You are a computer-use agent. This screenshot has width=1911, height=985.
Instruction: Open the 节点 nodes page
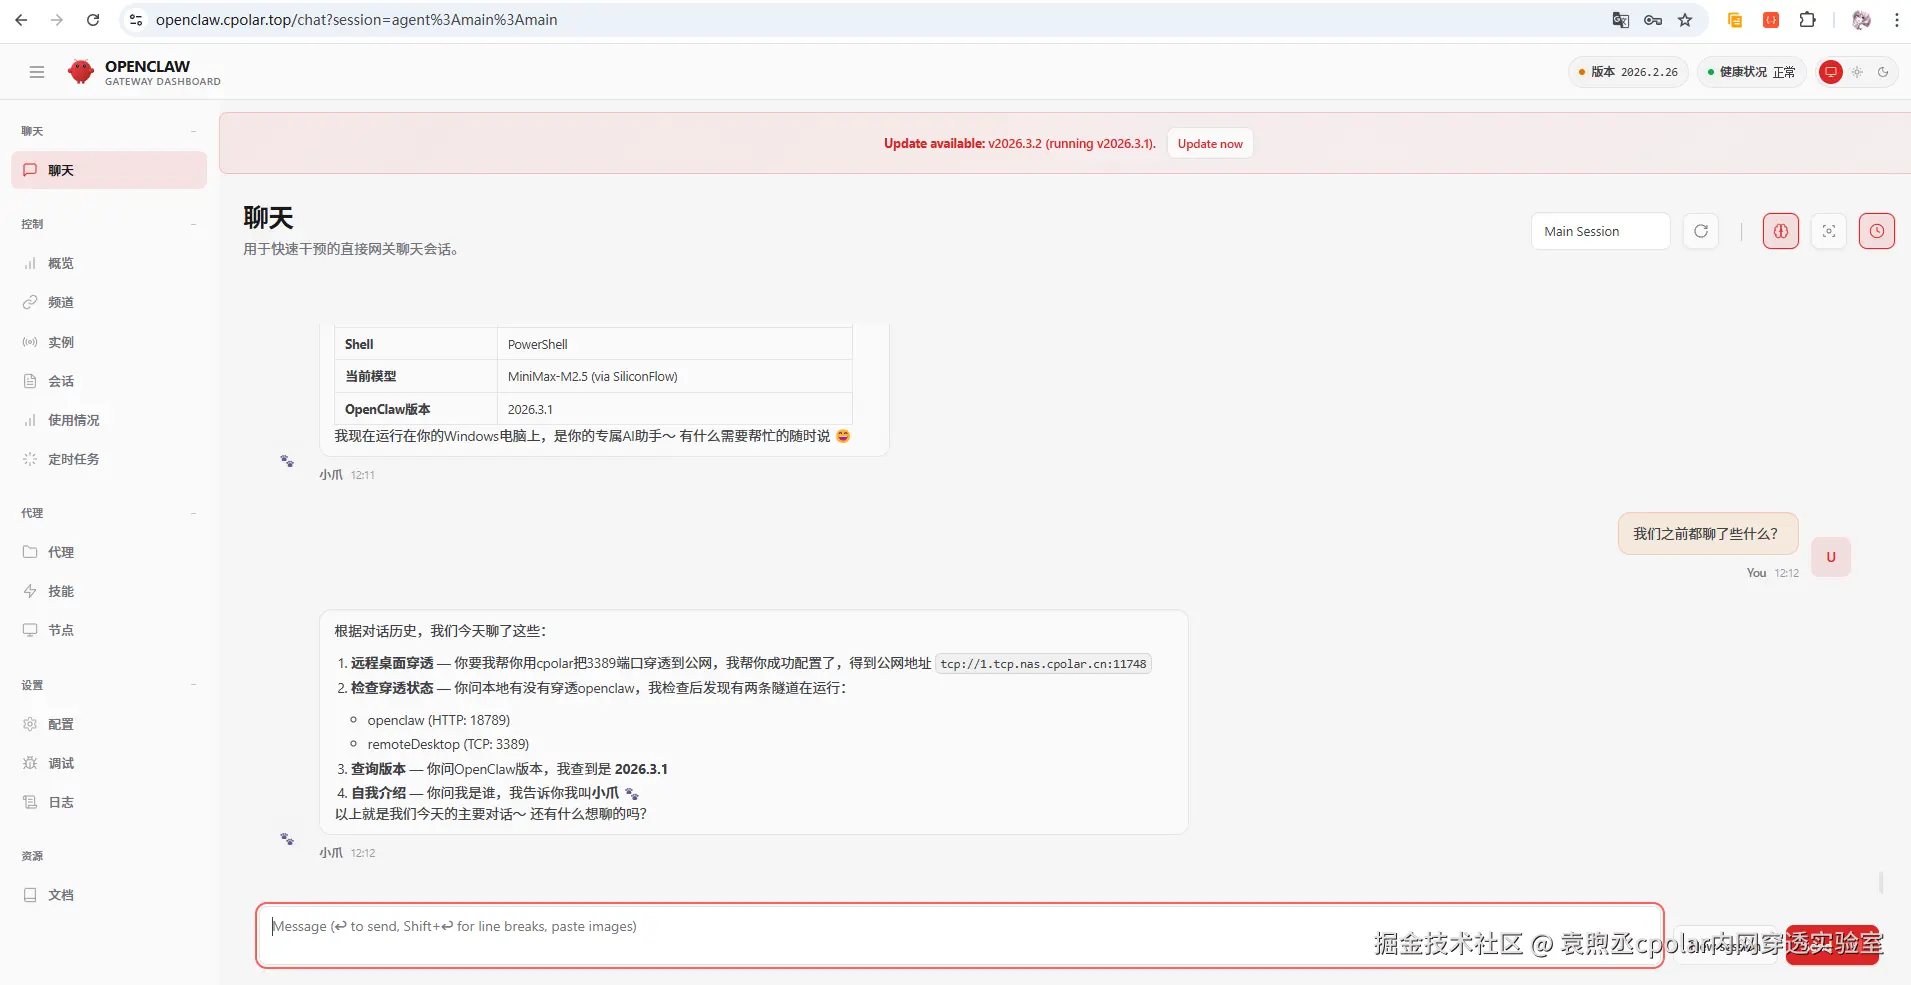point(109,630)
